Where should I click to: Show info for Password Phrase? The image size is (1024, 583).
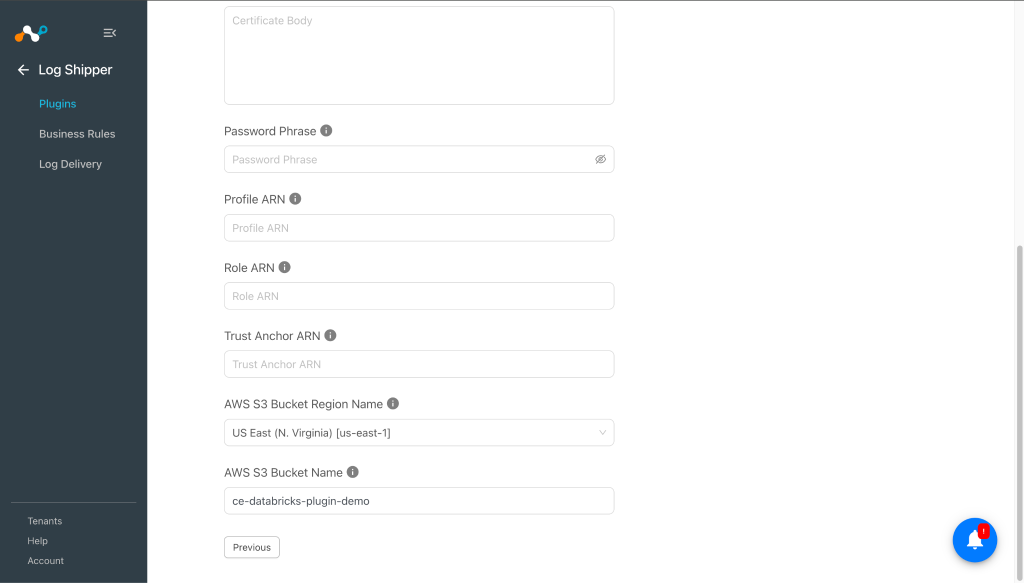pos(326,131)
